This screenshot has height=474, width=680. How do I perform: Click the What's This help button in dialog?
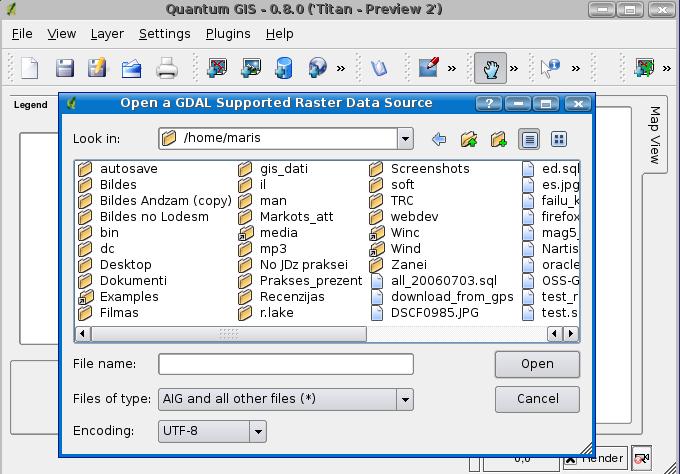(489, 104)
